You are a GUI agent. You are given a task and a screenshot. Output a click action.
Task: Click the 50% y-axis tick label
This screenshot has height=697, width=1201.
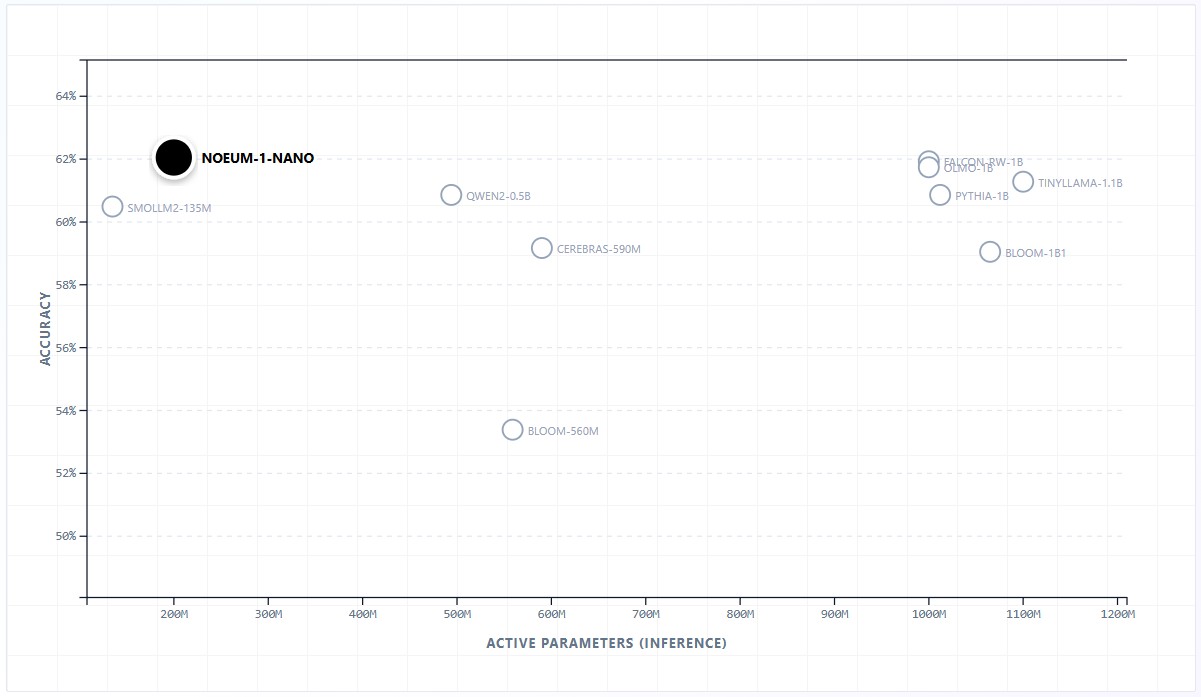click(66, 536)
